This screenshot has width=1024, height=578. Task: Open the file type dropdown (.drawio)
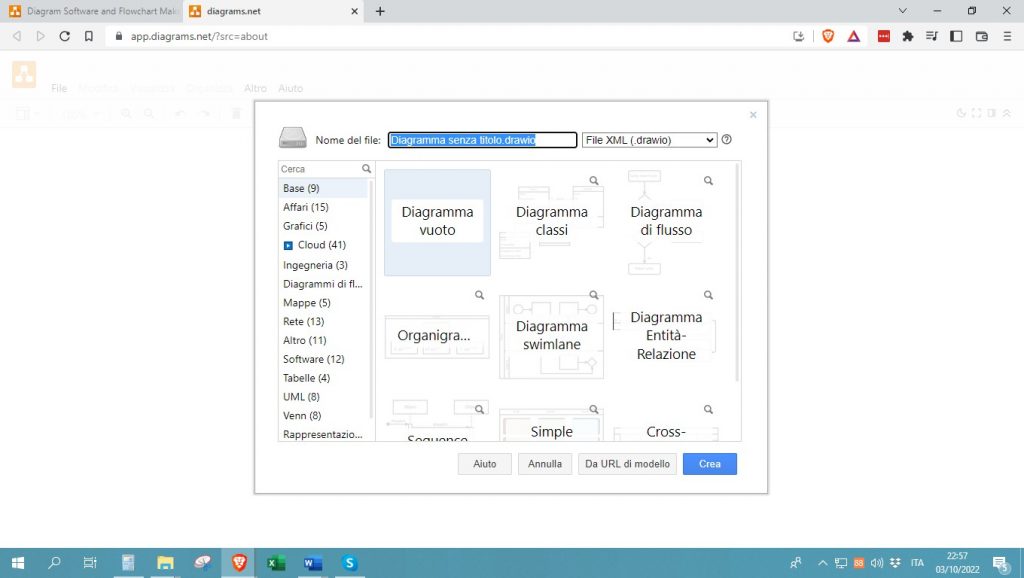[650, 140]
